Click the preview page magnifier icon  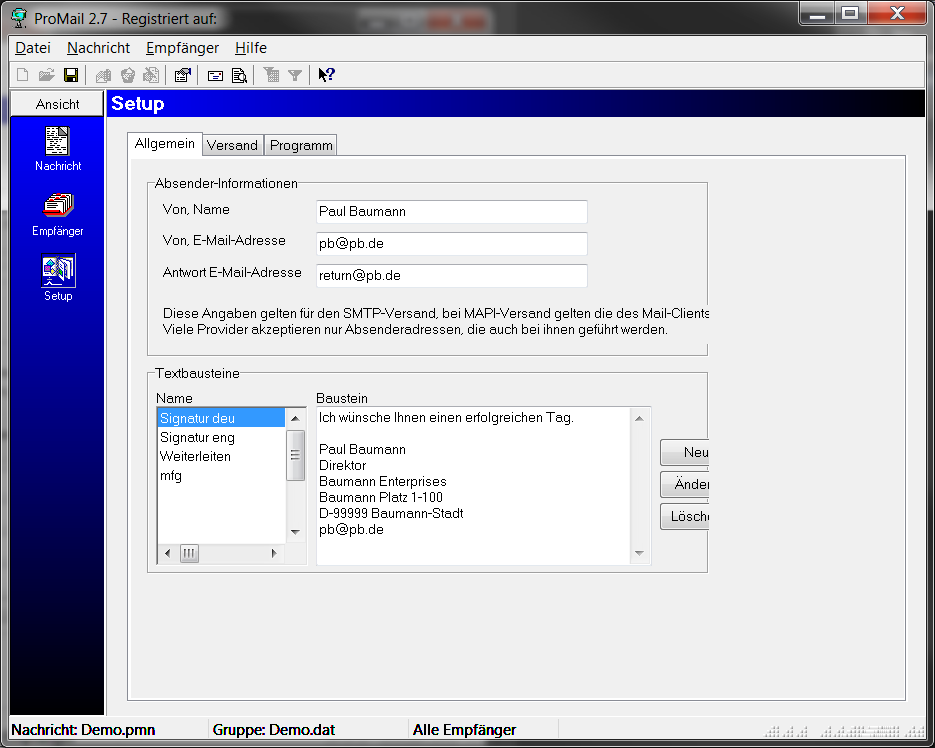coord(239,75)
